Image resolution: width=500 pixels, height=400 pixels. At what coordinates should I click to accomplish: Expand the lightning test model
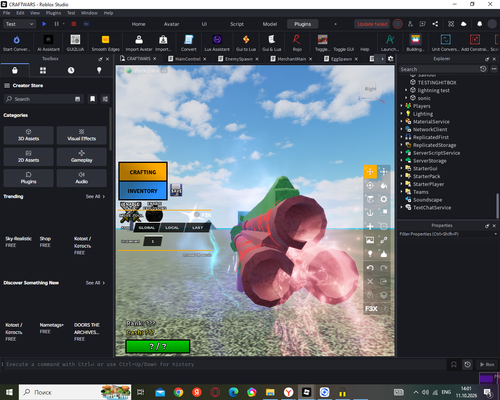coord(406,90)
